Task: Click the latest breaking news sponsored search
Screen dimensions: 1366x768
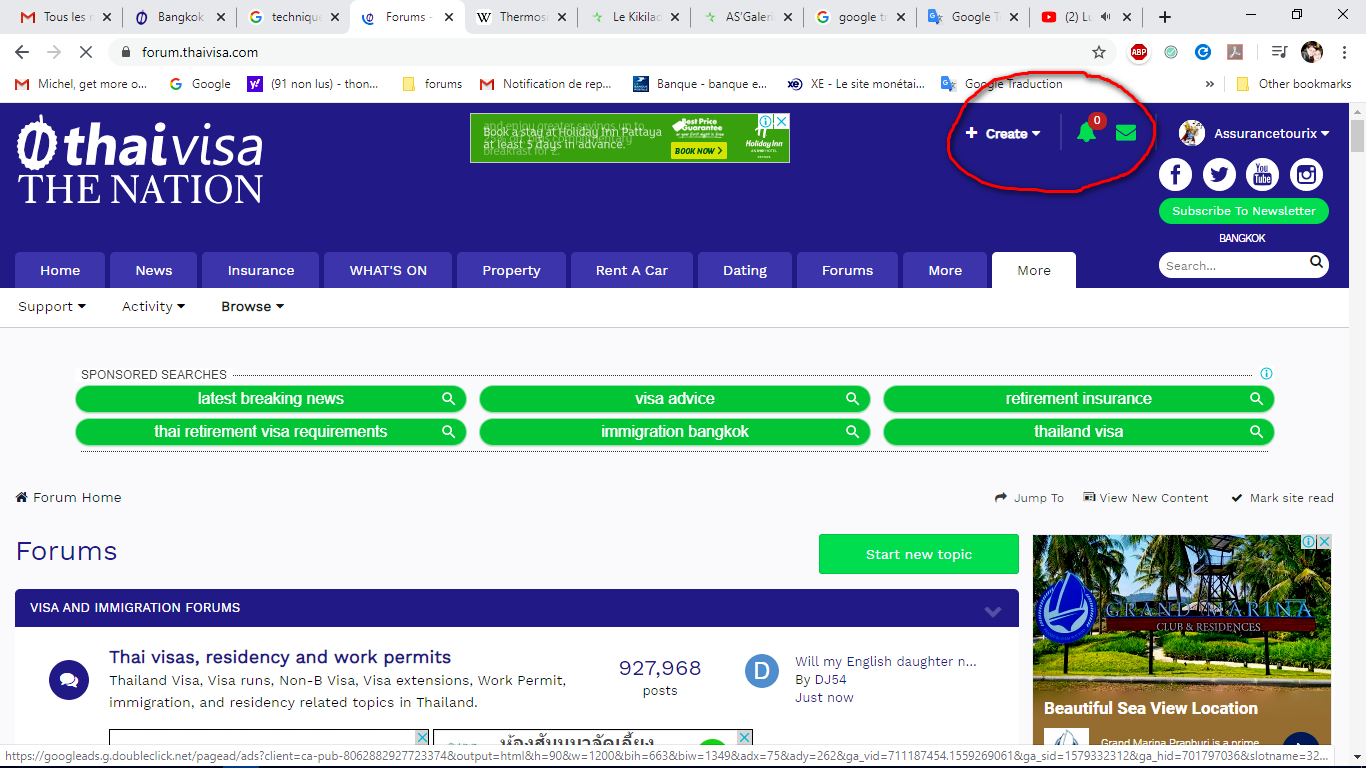Action: [271, 398]
